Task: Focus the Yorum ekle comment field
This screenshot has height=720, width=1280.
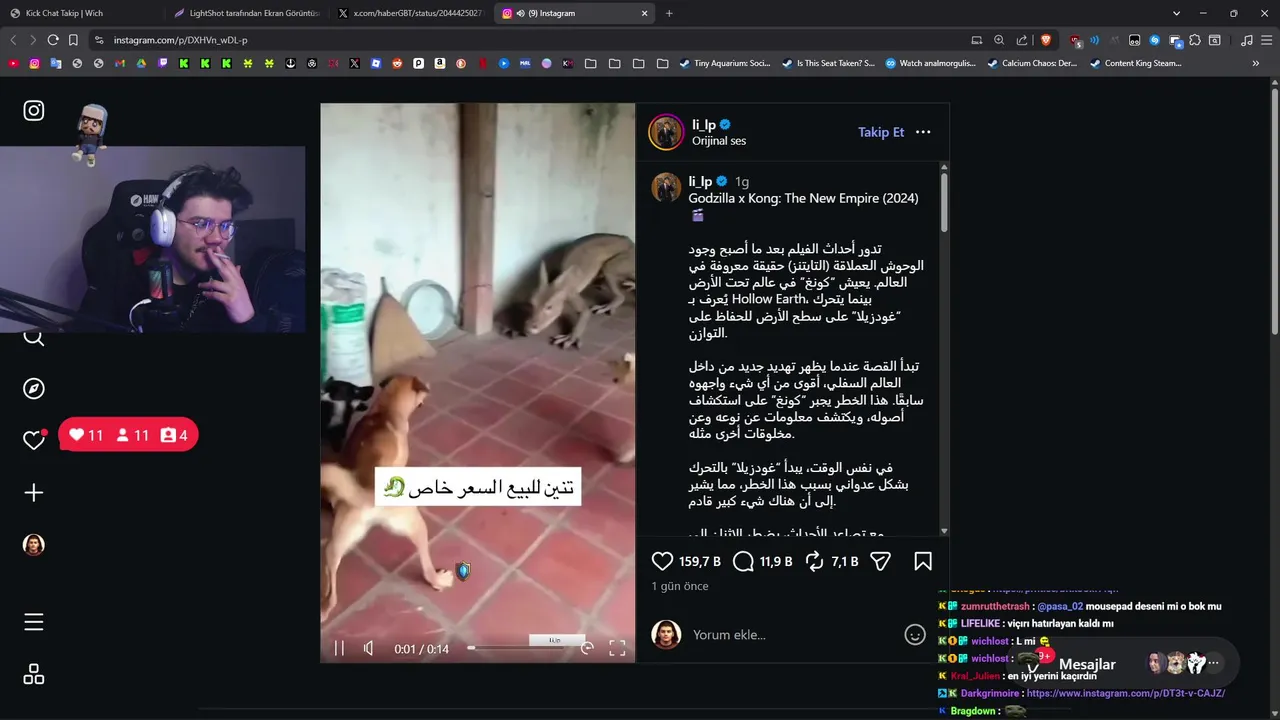Action: click(x=795, y=635)
